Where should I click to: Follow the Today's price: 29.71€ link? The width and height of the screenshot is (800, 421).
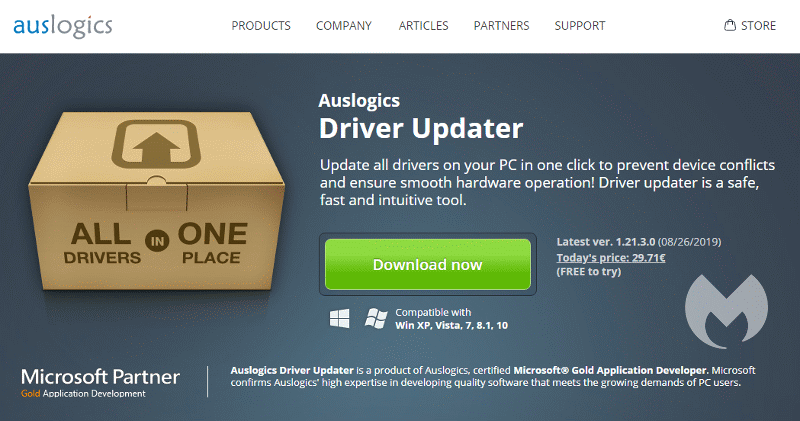(611, 258)
